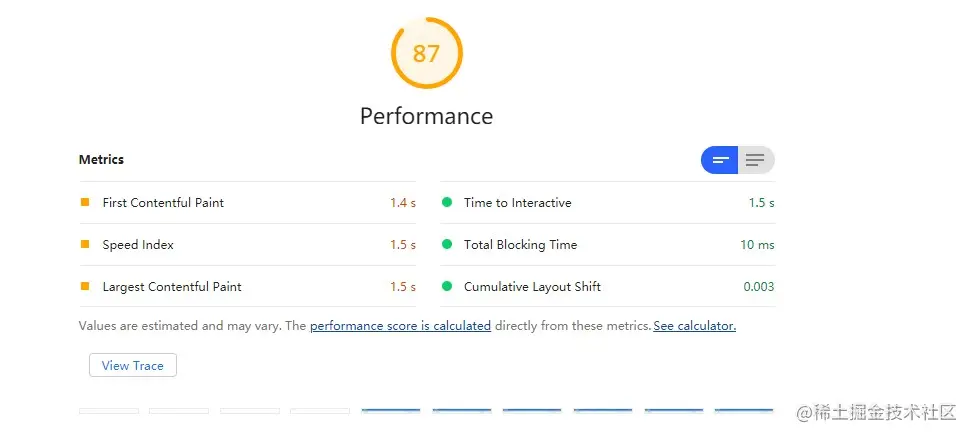Screen dimensions: 972x438
Task: Click the Performance category heading
Action: pyautogui.click(x=426, y=116)
